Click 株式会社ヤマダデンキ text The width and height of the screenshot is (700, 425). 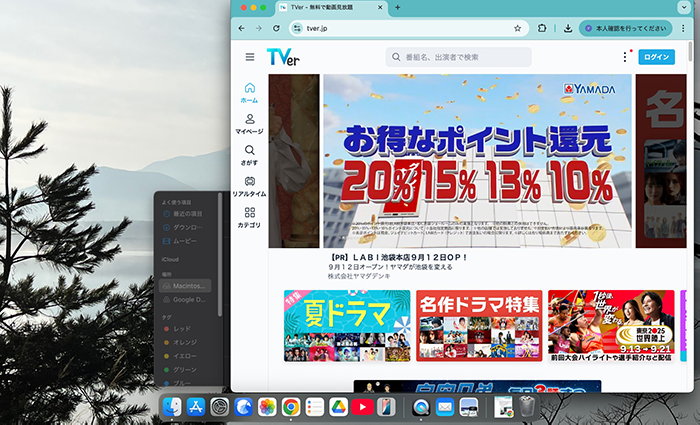click(359, 276)
